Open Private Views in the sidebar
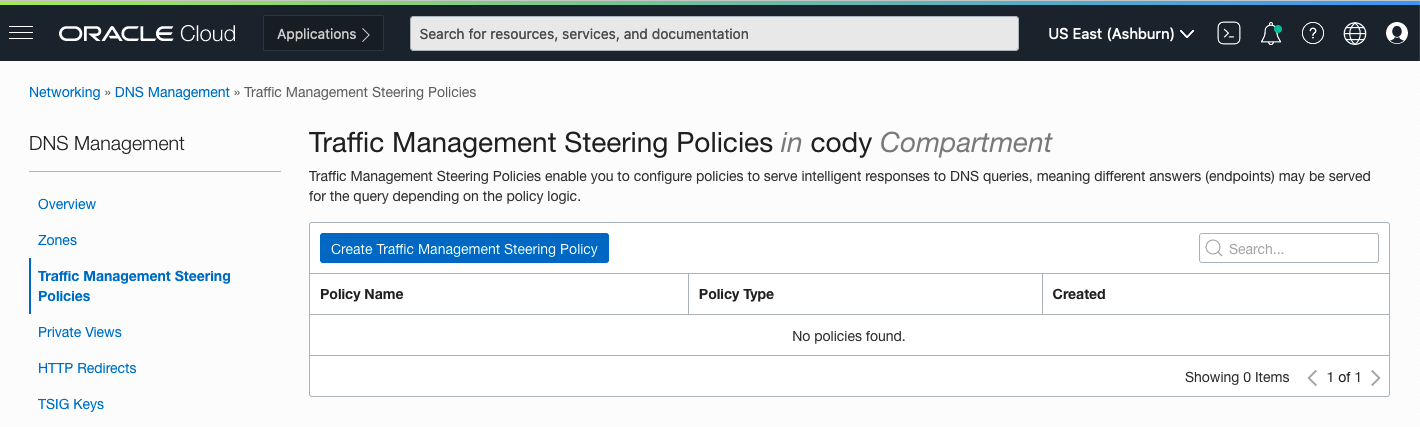The width and height of the screenshot is (1420, 427). [80, 332]
